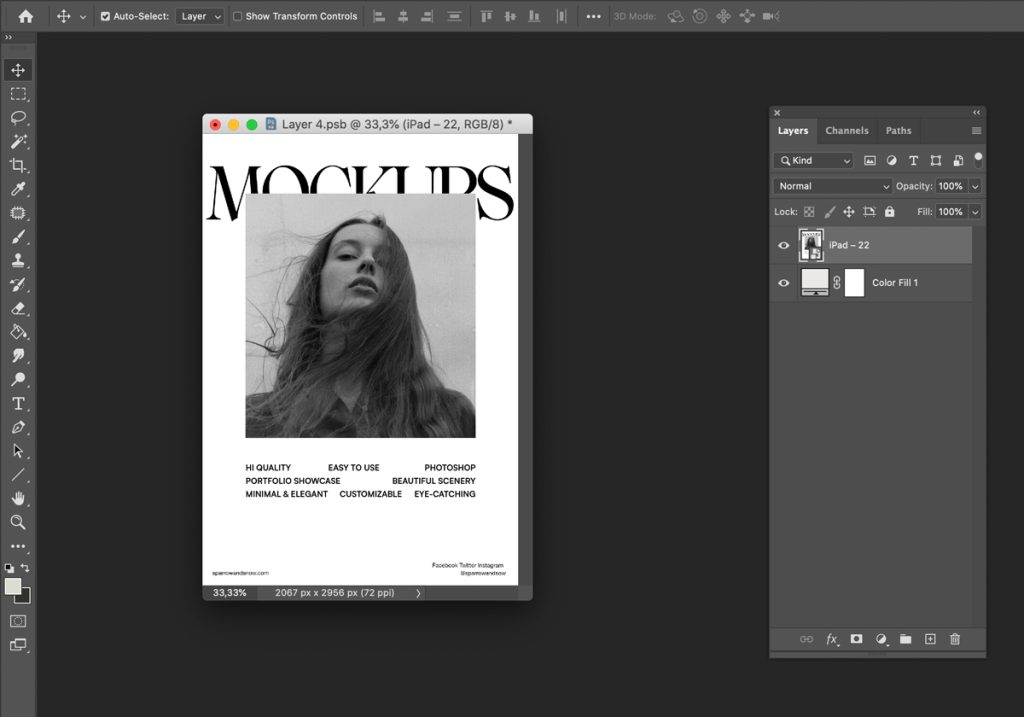The height and width of the screenshot is (717, 1024).
Task: Toggle lock image pixels
Action: [829, 212]
